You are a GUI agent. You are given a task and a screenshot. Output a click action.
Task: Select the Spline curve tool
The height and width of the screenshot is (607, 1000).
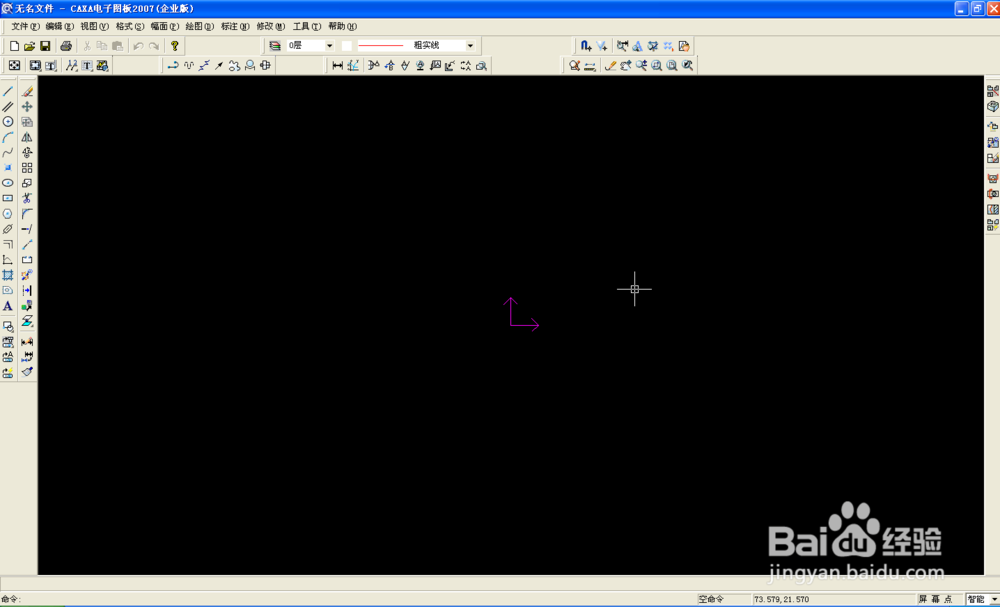pos(8,152)
